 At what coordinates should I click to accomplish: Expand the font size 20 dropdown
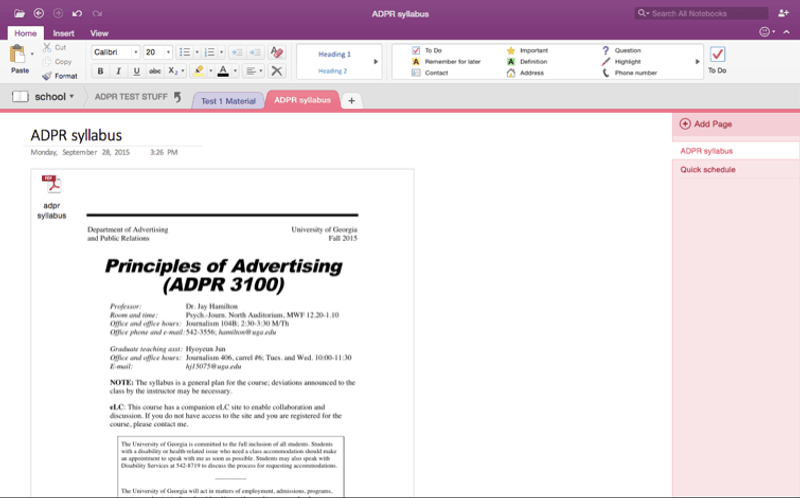(167, 52)
